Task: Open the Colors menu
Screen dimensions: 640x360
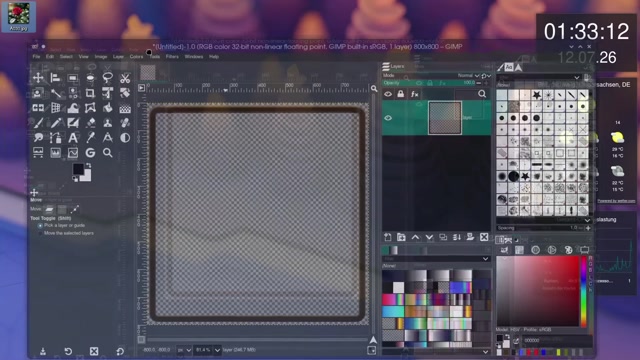Action: click(x=136, y=57)
